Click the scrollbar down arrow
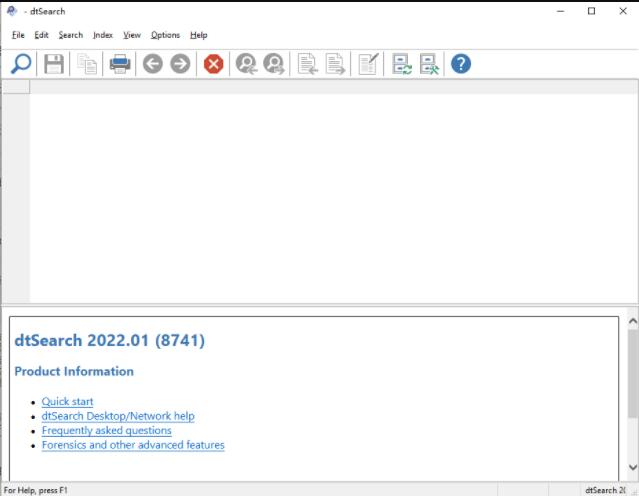This screenshot has height=496, width=639. [632, 467]
